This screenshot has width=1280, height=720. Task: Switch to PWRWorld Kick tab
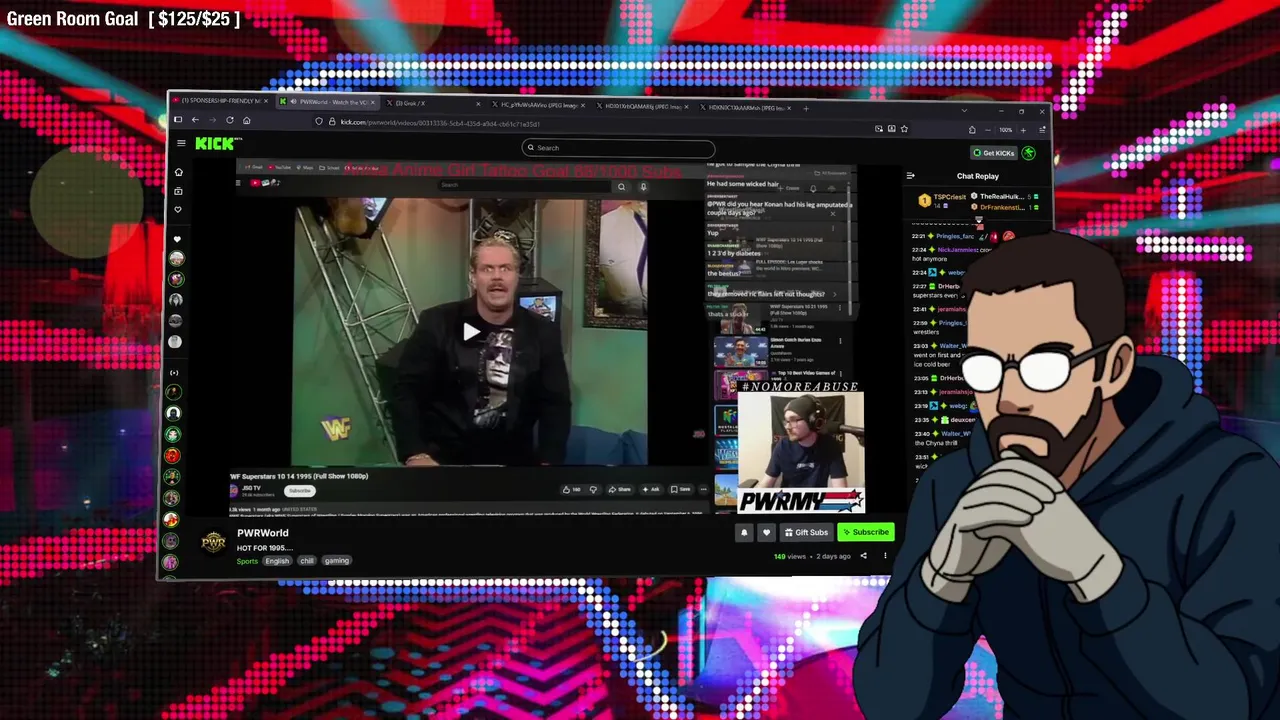click(x=328, y=102)
